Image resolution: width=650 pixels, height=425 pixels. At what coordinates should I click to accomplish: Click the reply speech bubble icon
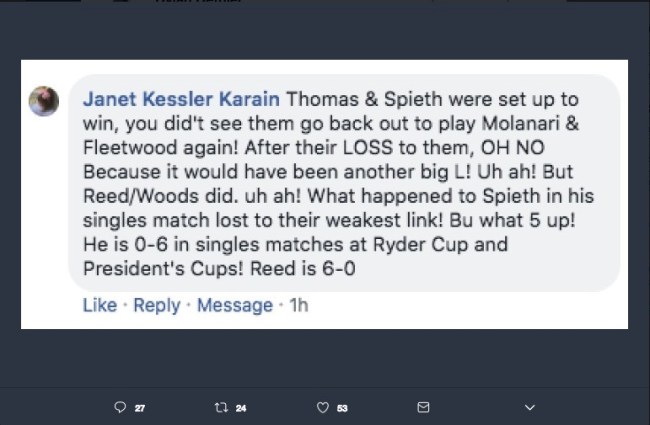pyautogui.click(x=121, y=407)
